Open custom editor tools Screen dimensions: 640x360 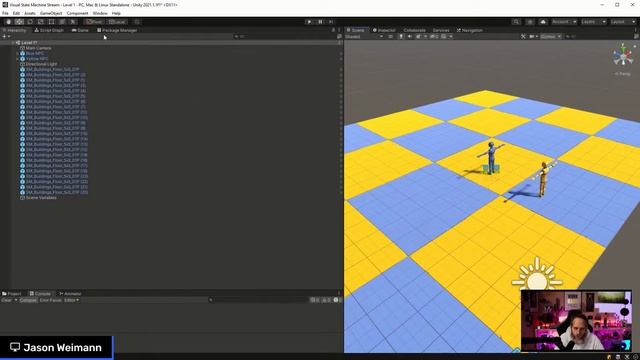[x=73, y=22]
